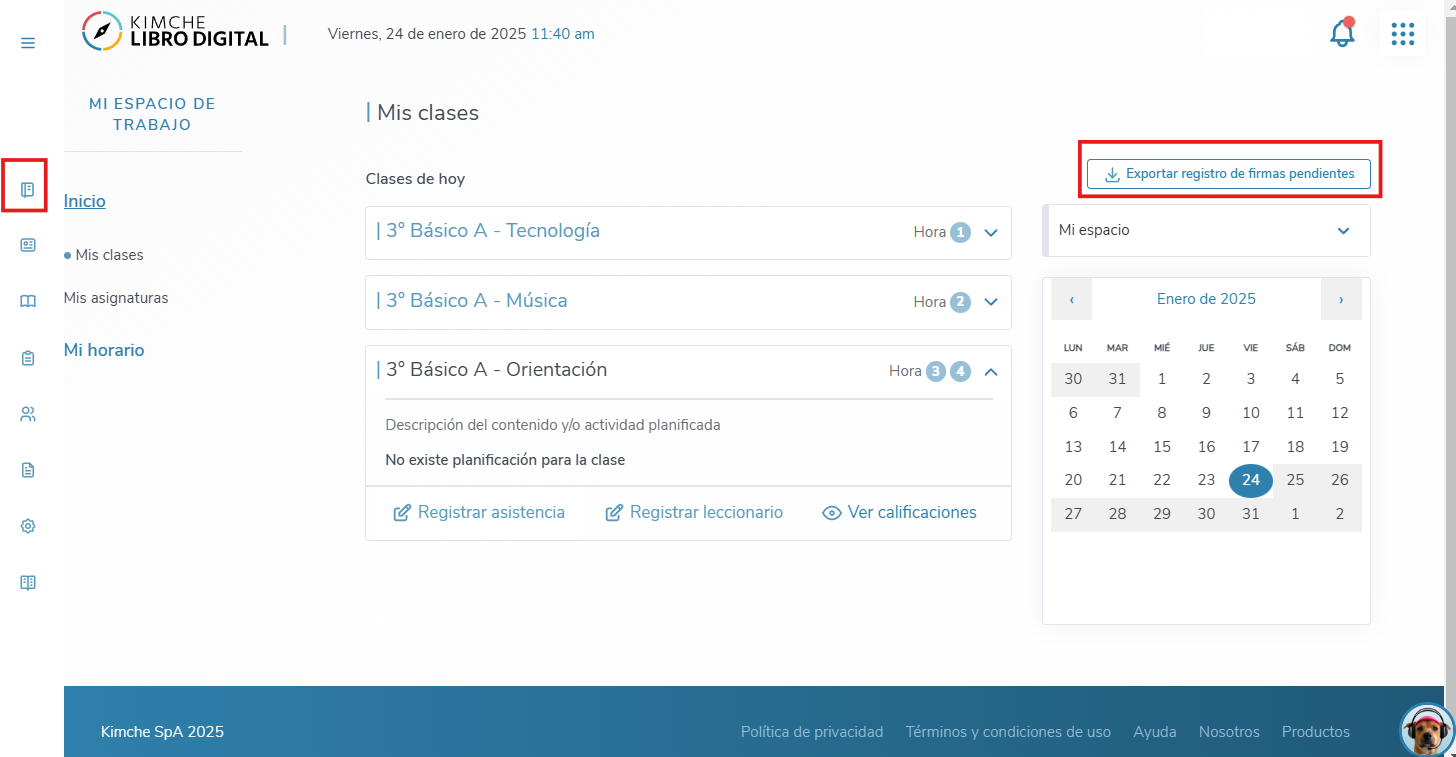Select Mis asignaturas in the side menu

(x=116, y=298)
